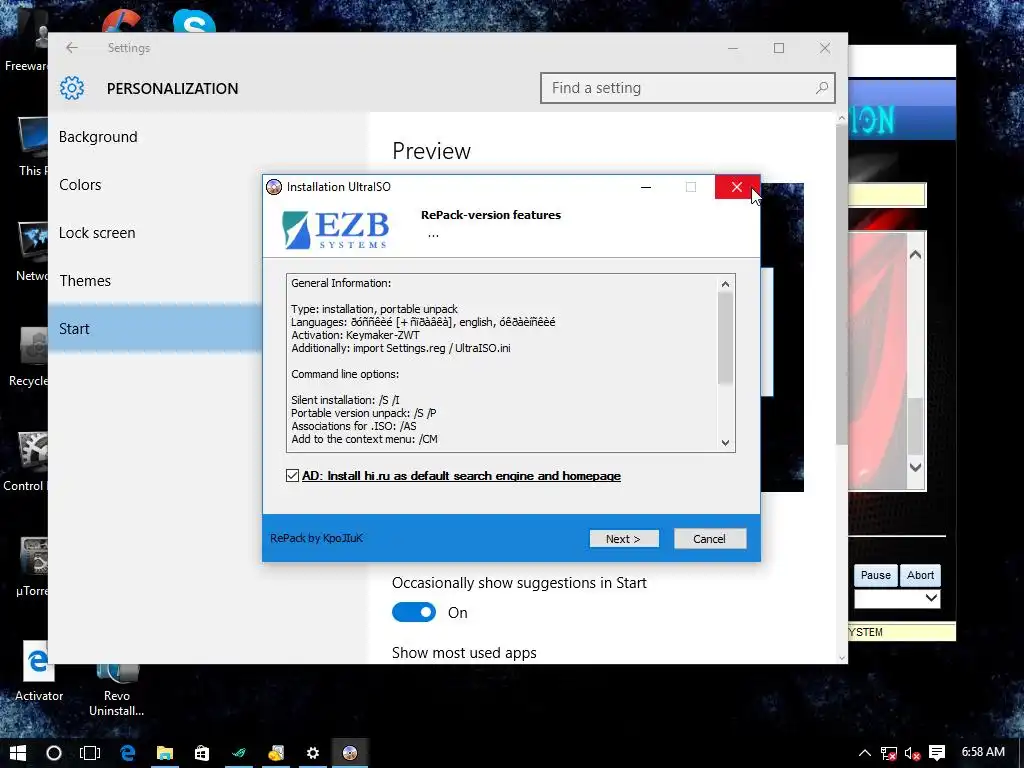Viewport: 1024px width, 768px height.
Task: Open the Windows Store taskbar icon
Action: [x=202, y=753]
